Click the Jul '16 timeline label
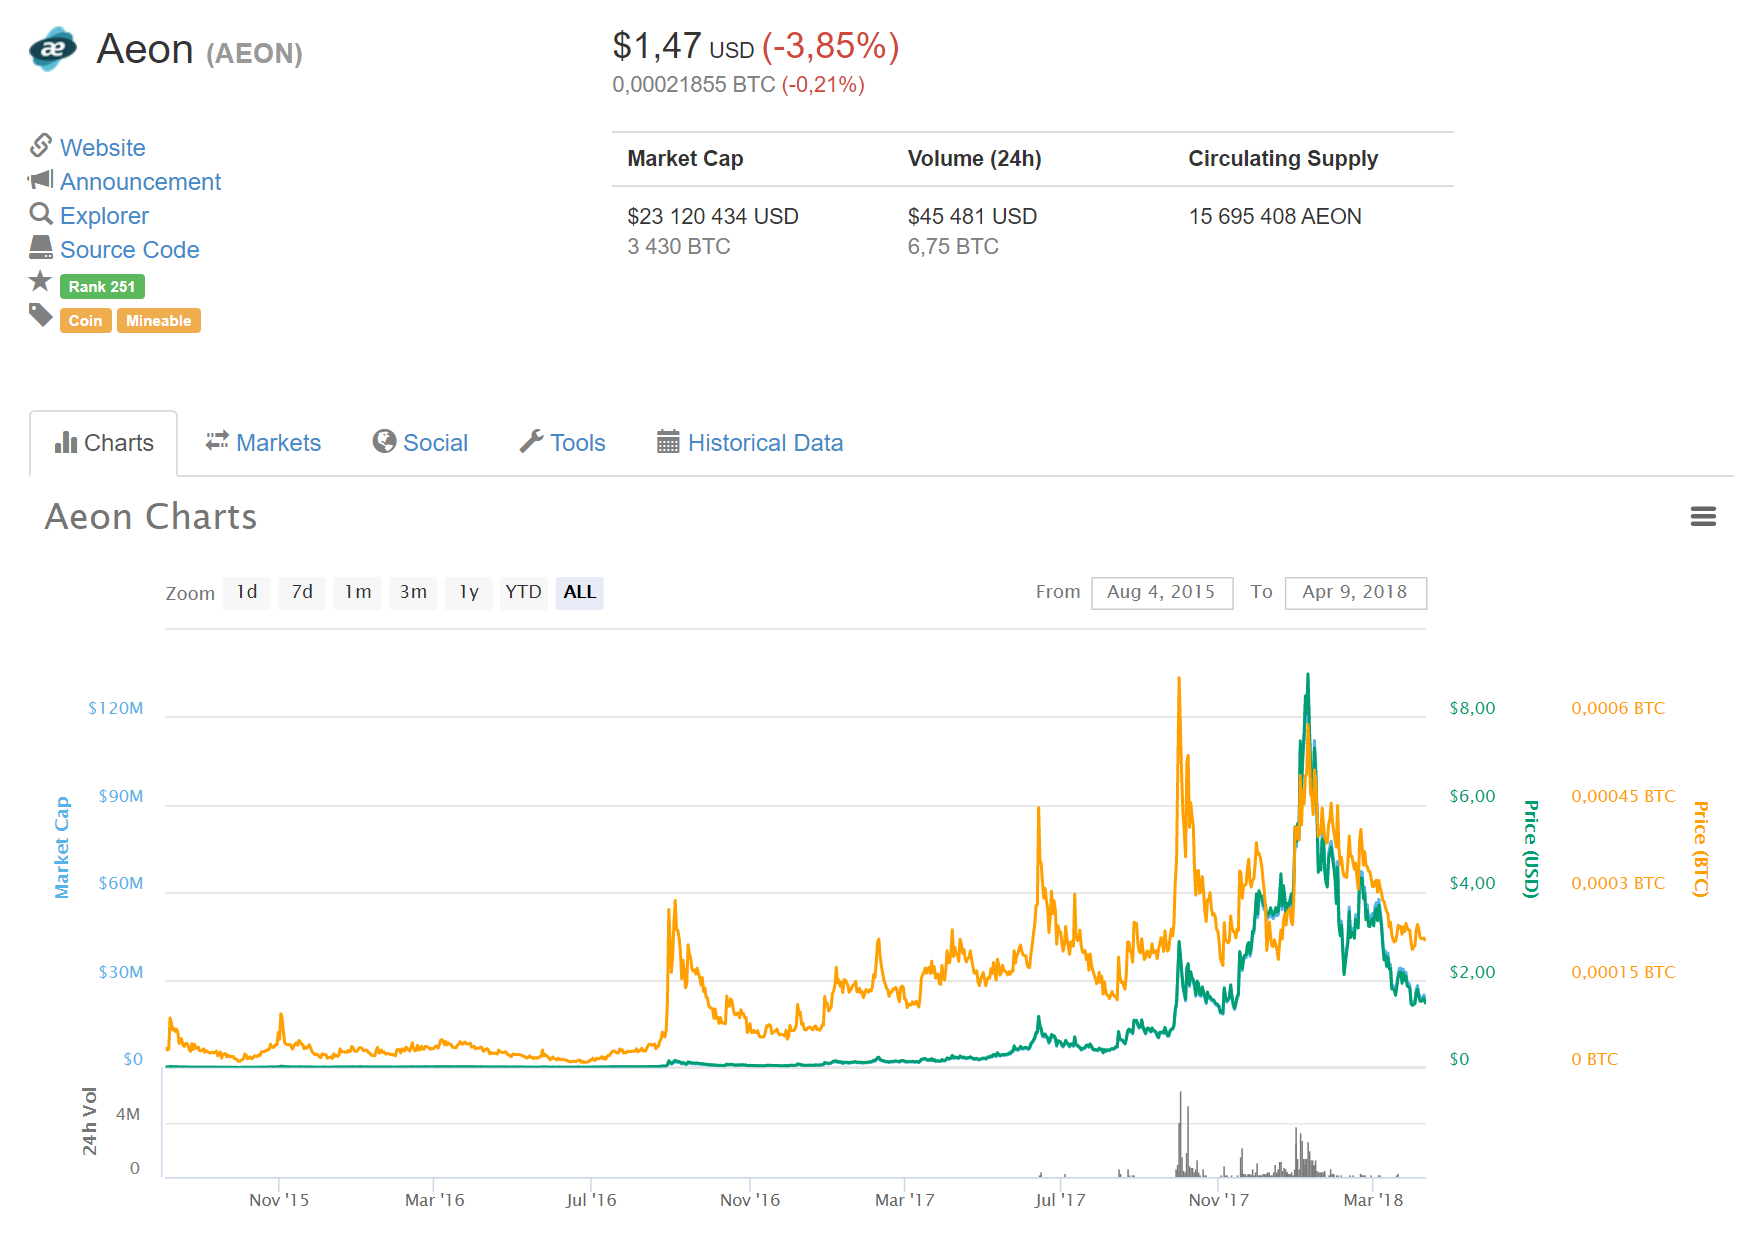 click(591, 1200)
